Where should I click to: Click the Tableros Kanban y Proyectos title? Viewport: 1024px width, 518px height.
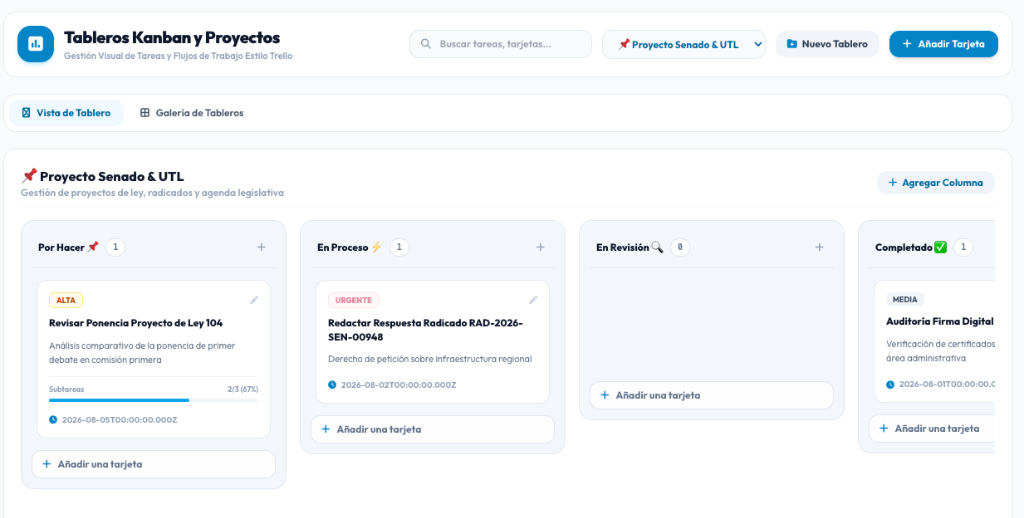pos(172,37)
